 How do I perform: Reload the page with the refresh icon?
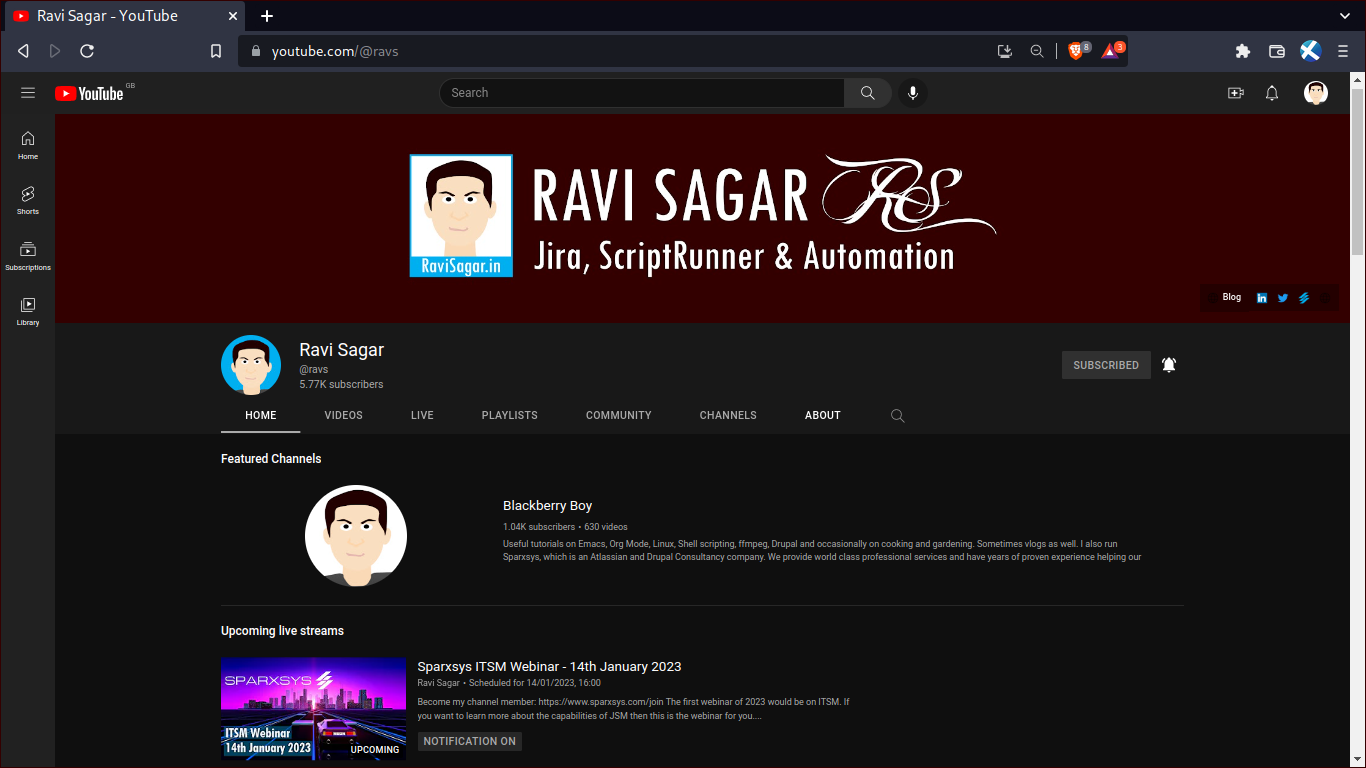click(87, 51)
